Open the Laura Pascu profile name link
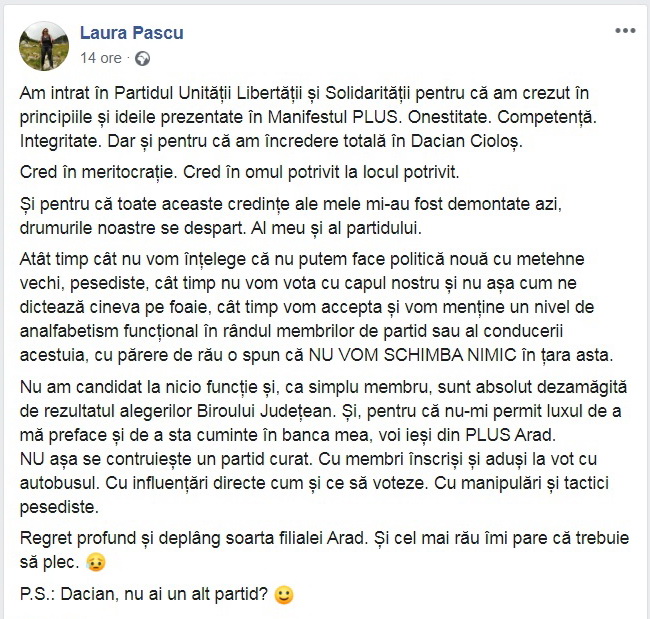Image resolution: width=650 pixels, height=619 pixels. coord(131,33)
